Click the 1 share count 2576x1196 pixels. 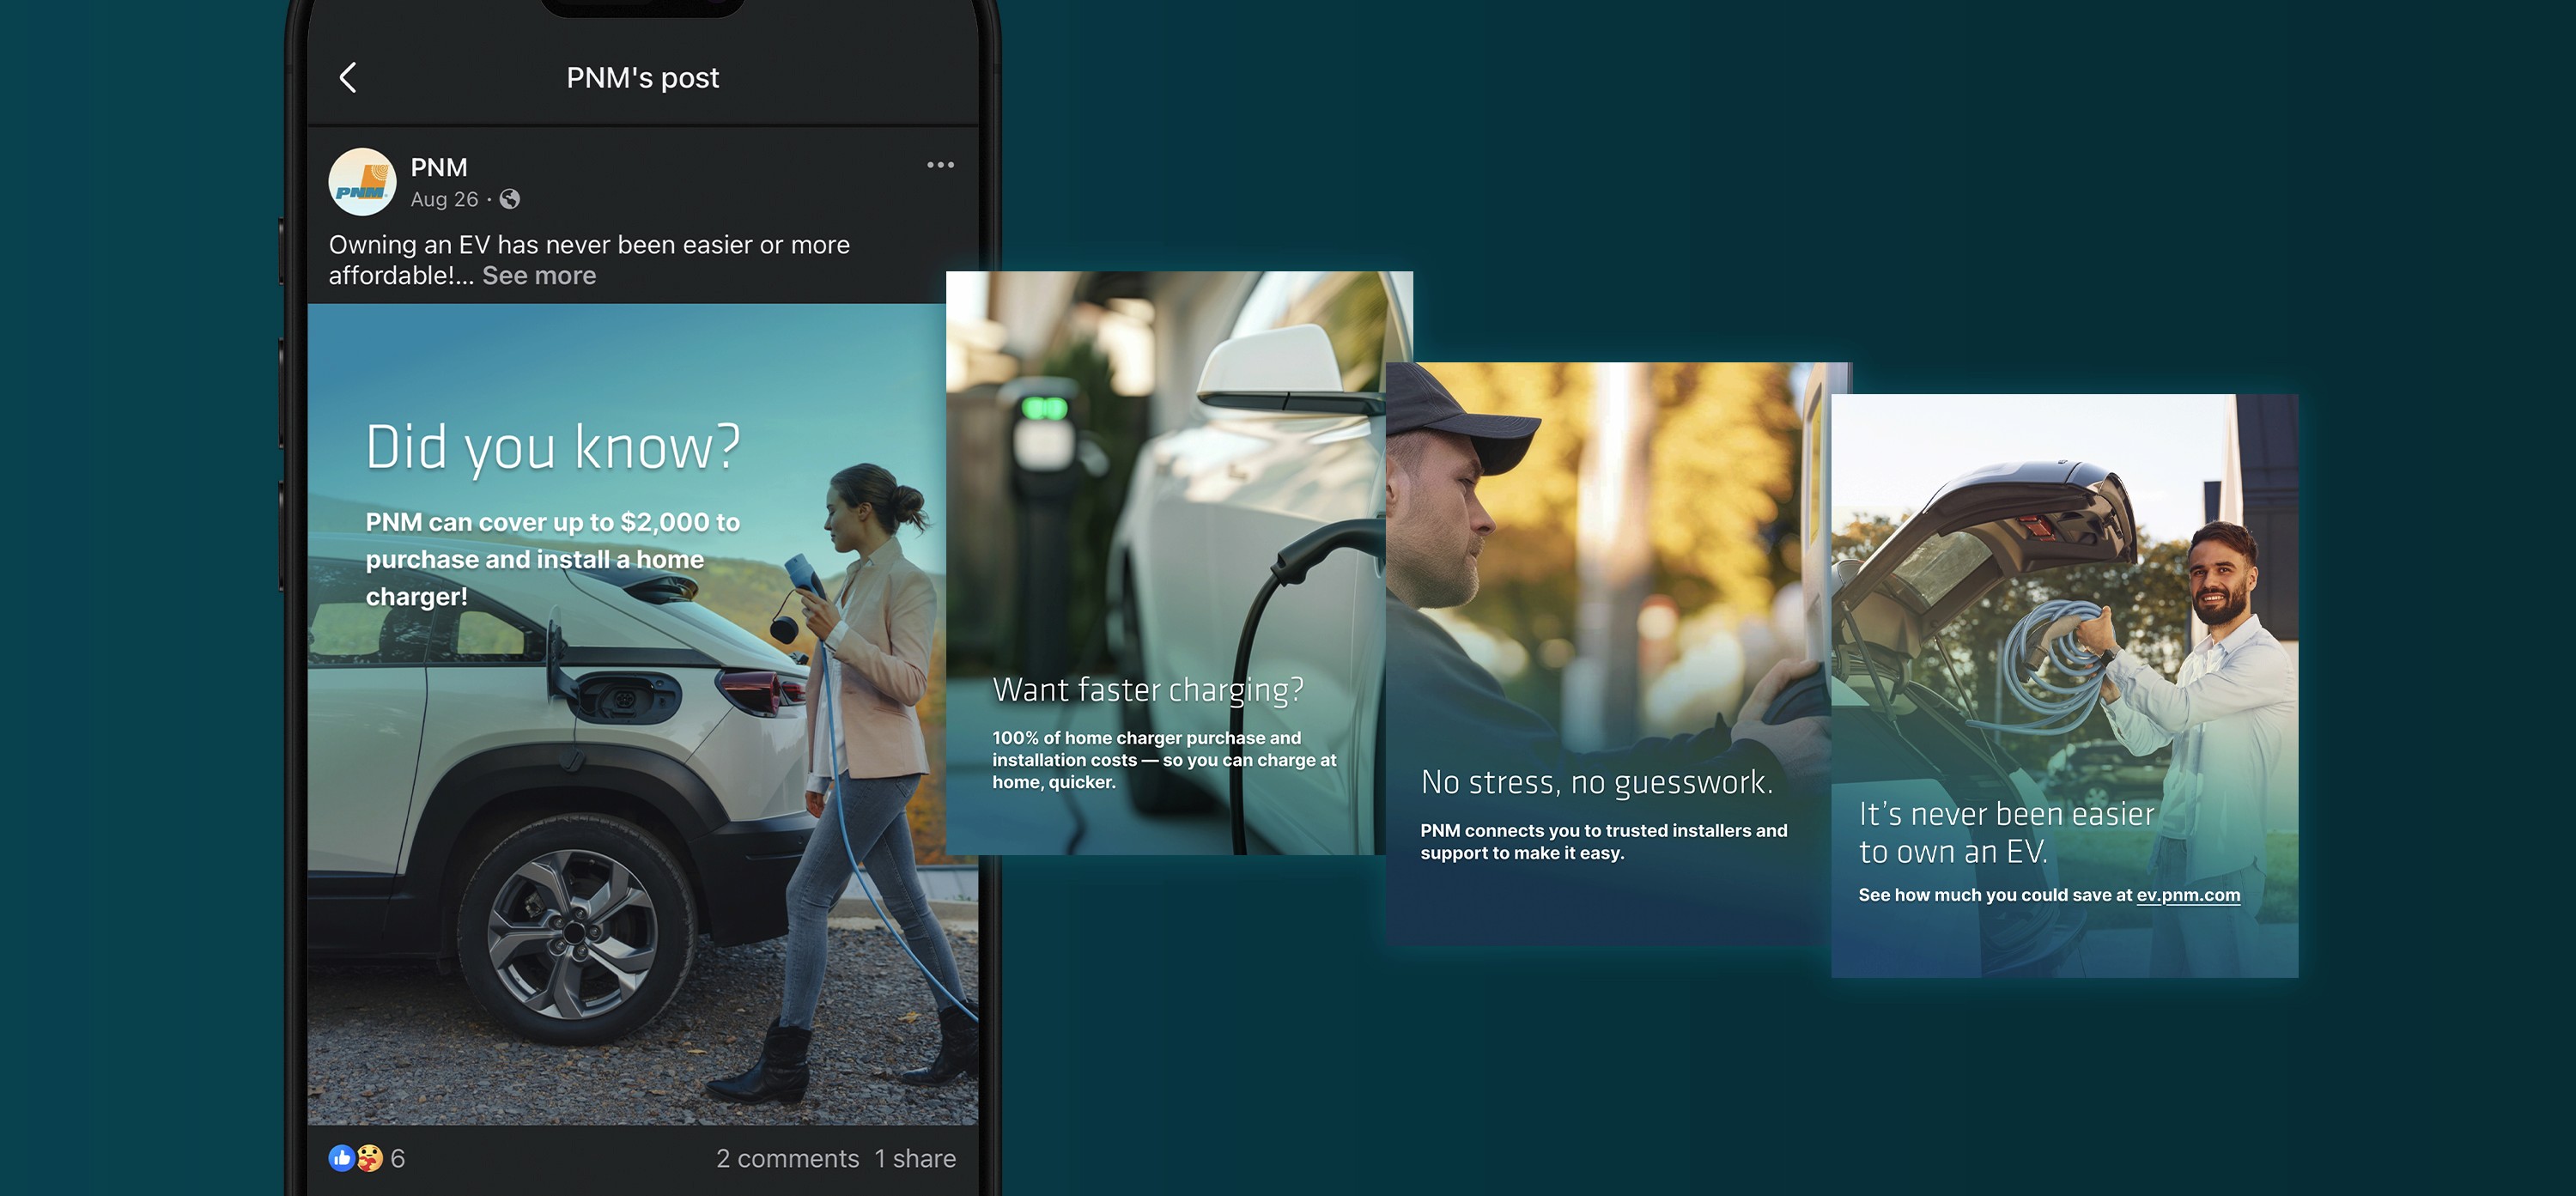[x=915, y=1158]
